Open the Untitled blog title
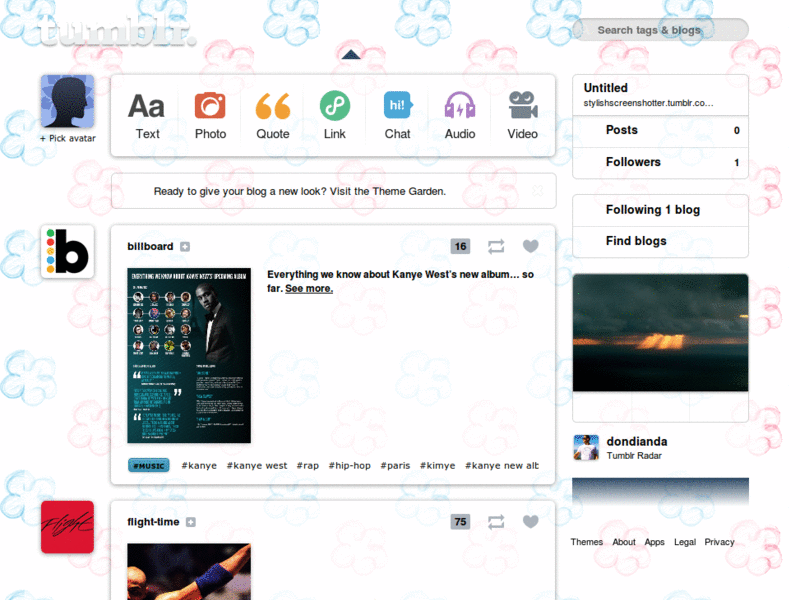Screen dimensions: 800x600 point(606,88)
